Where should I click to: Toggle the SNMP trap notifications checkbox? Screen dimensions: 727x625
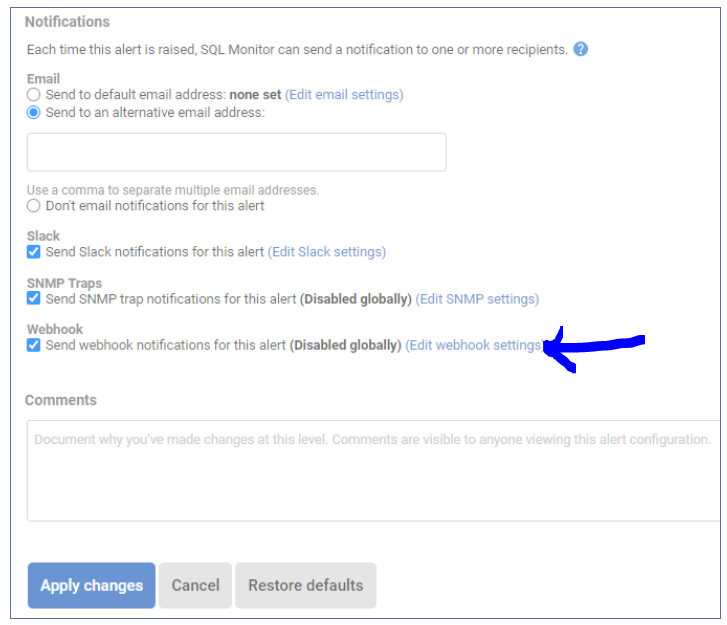pyautogui.click(x=34, y=299)
